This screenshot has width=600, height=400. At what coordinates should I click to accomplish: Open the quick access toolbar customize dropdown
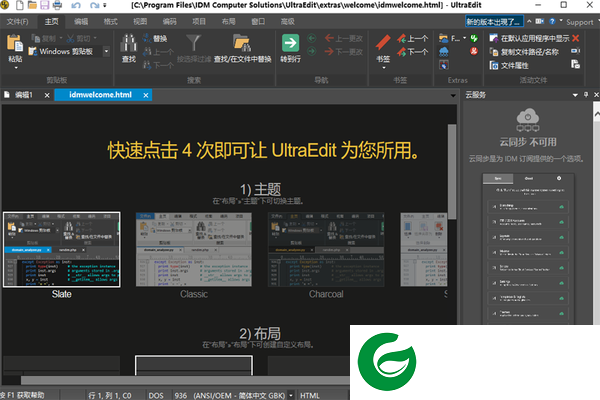click(x=105, y=5)
